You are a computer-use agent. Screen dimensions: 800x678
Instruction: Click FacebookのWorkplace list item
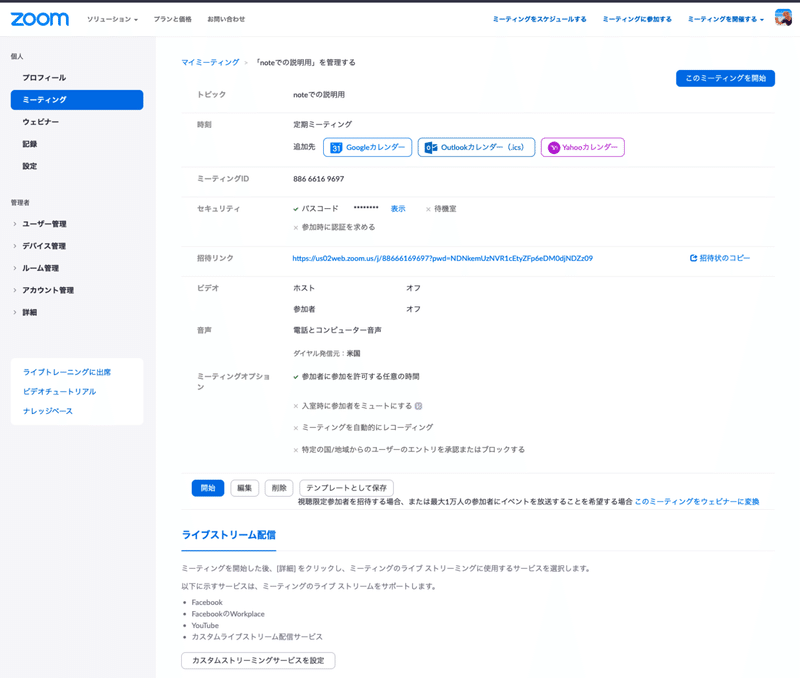click(228, 614)
